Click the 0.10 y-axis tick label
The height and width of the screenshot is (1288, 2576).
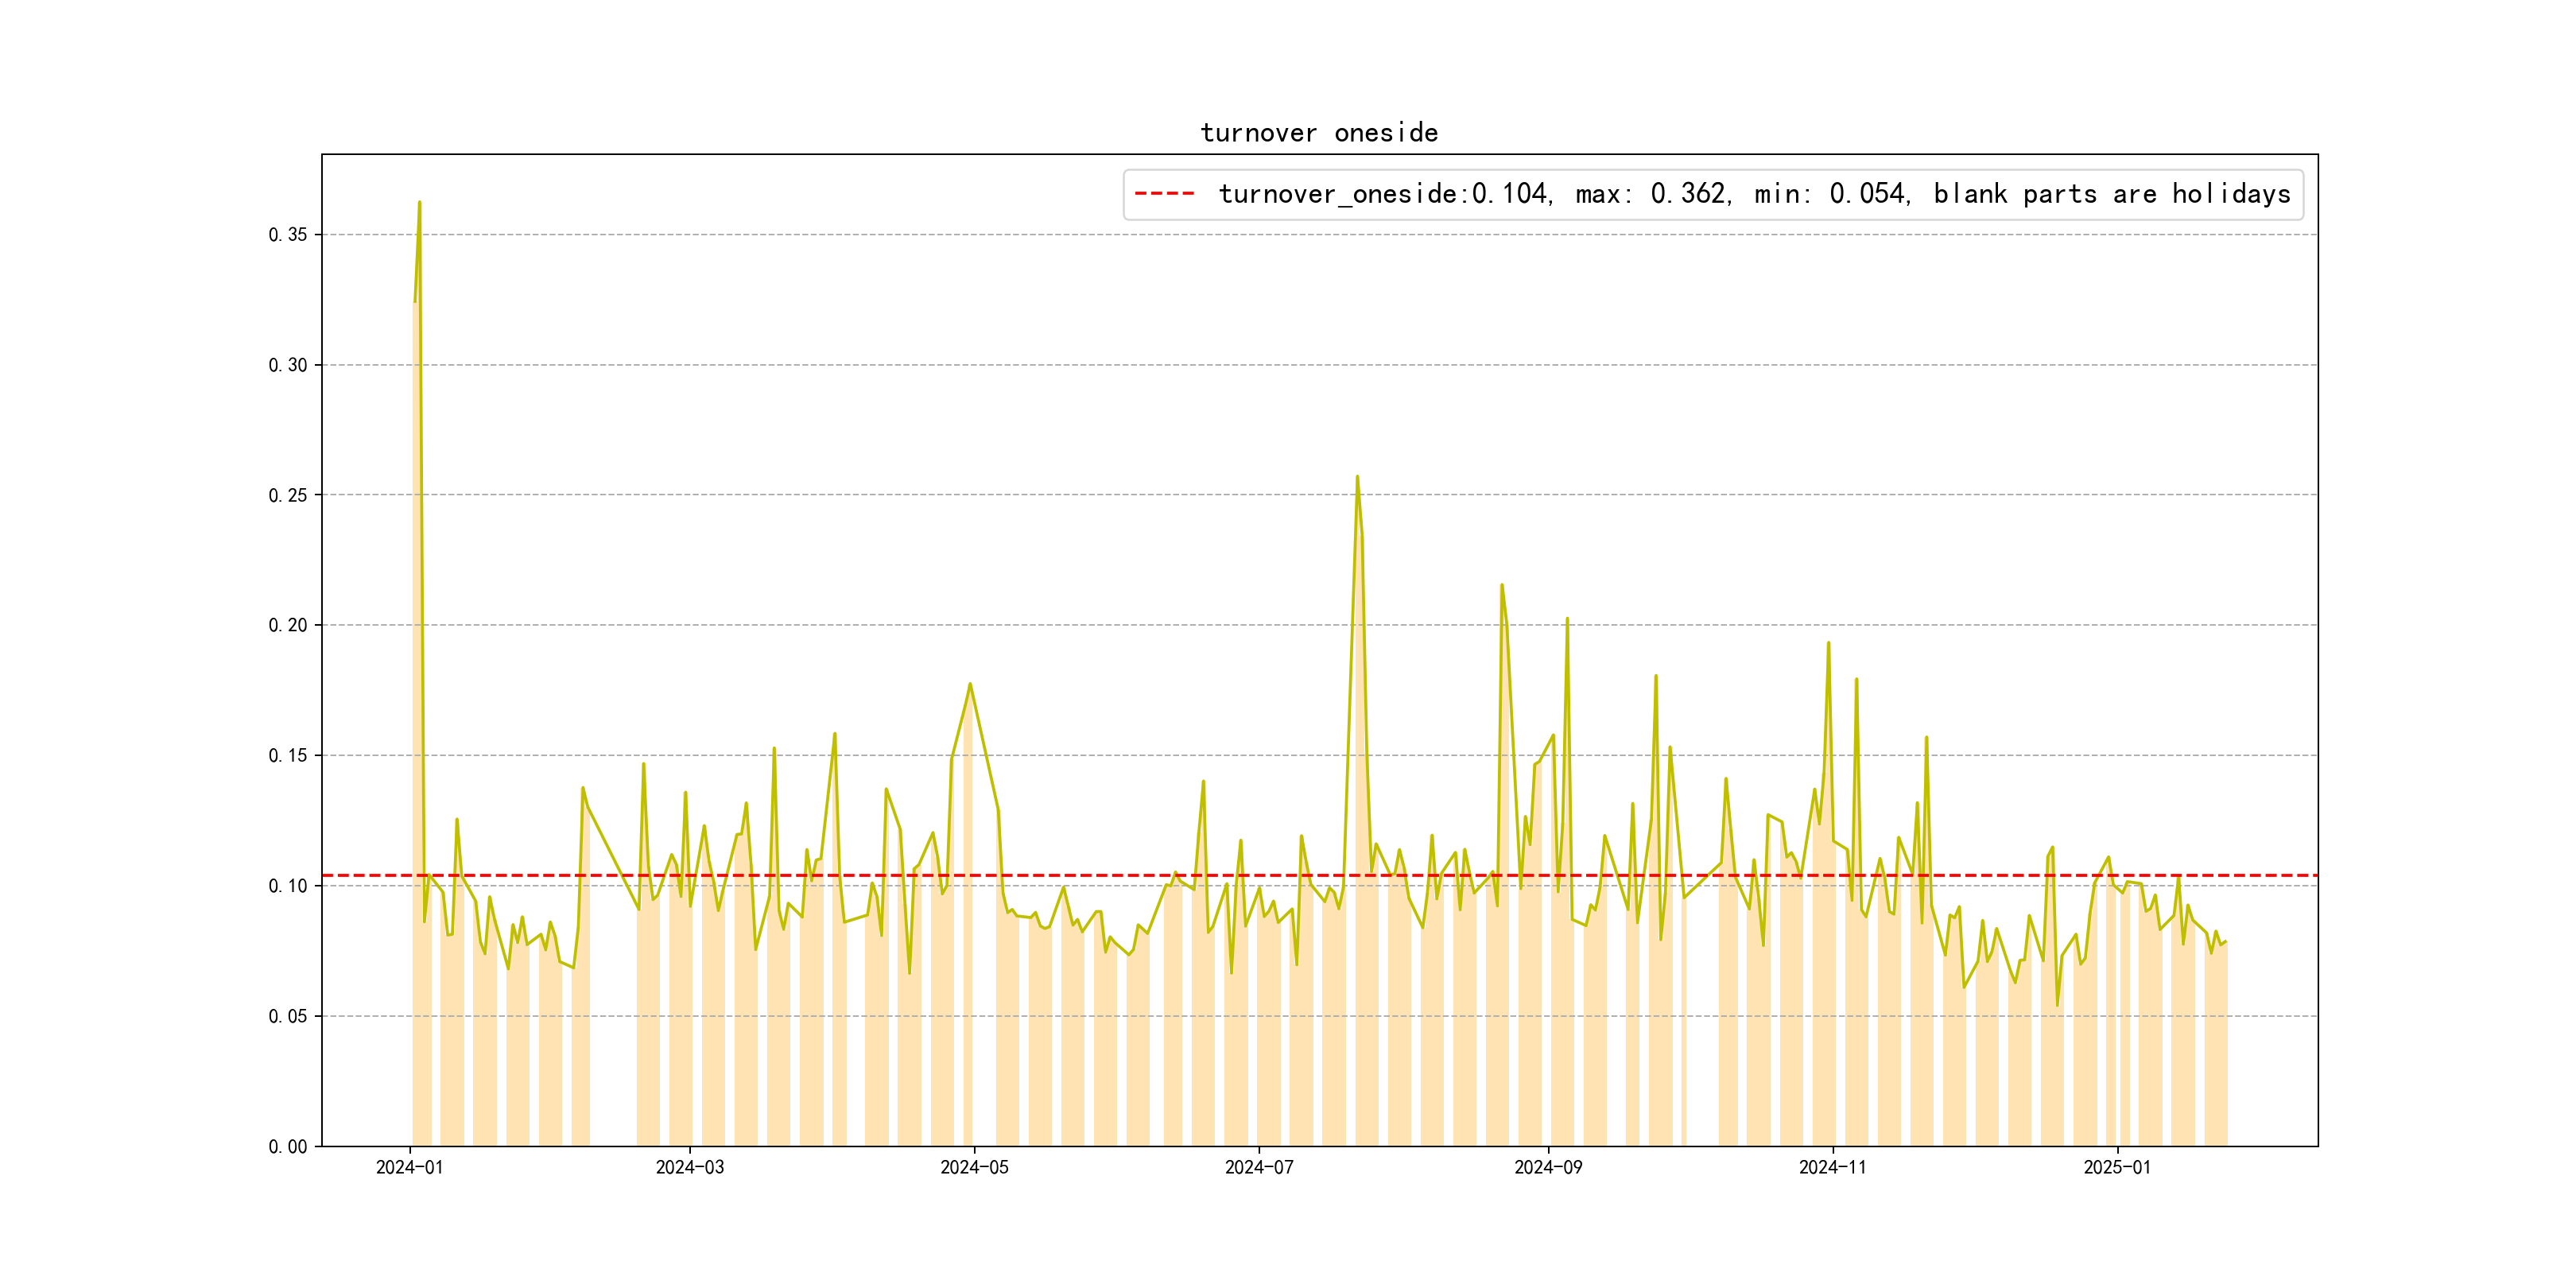point(288,886)
